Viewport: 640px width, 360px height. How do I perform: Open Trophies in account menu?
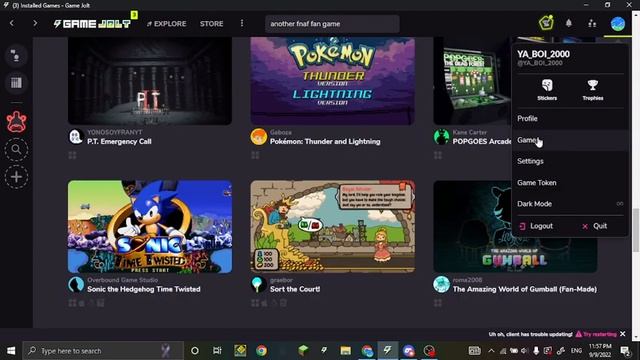click(593, 90)
